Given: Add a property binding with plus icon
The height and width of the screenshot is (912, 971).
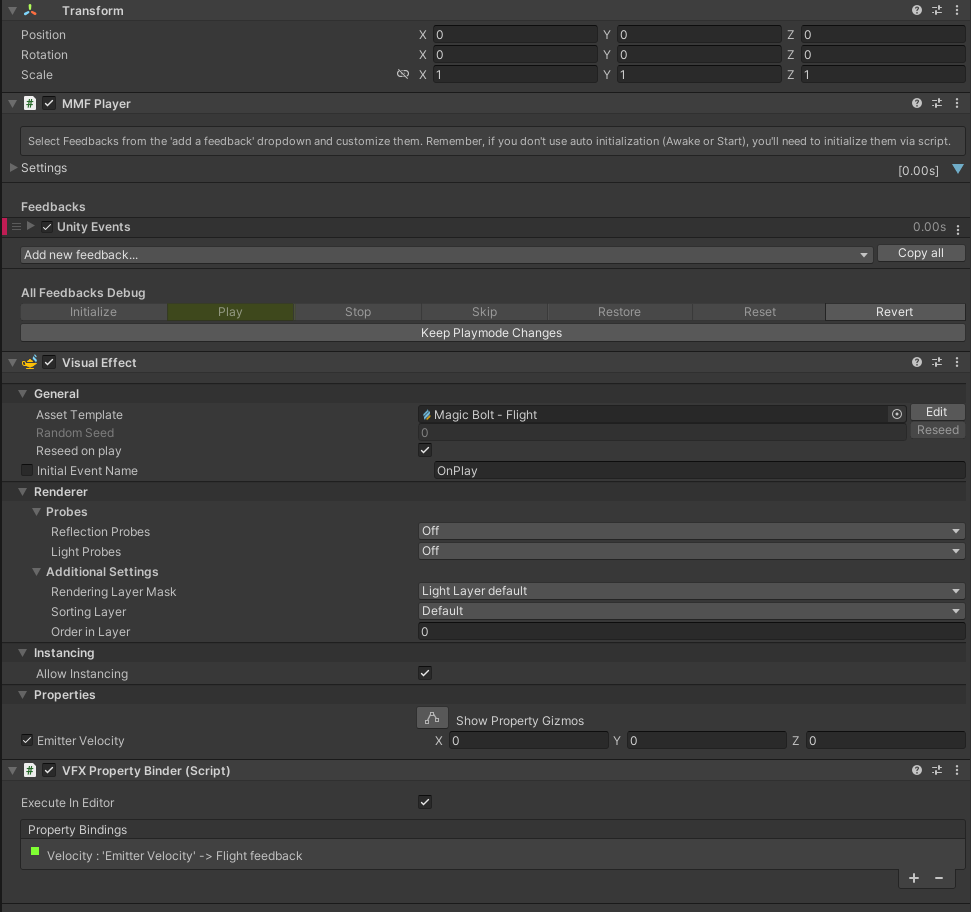Looking at the screenshot, I should (x=914, y=878).
